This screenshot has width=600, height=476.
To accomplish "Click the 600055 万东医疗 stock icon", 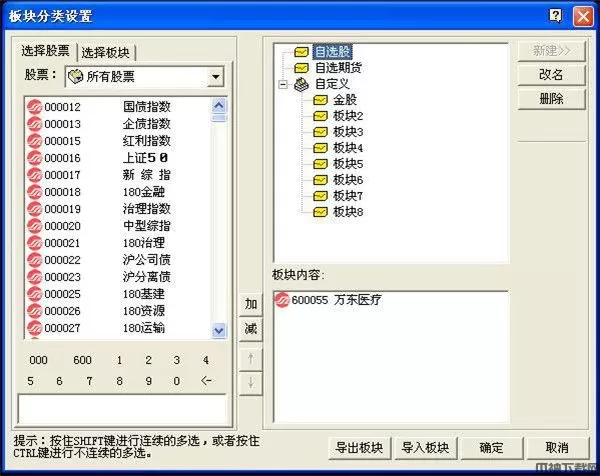I will pyautogui.click(x=282, y=300).
